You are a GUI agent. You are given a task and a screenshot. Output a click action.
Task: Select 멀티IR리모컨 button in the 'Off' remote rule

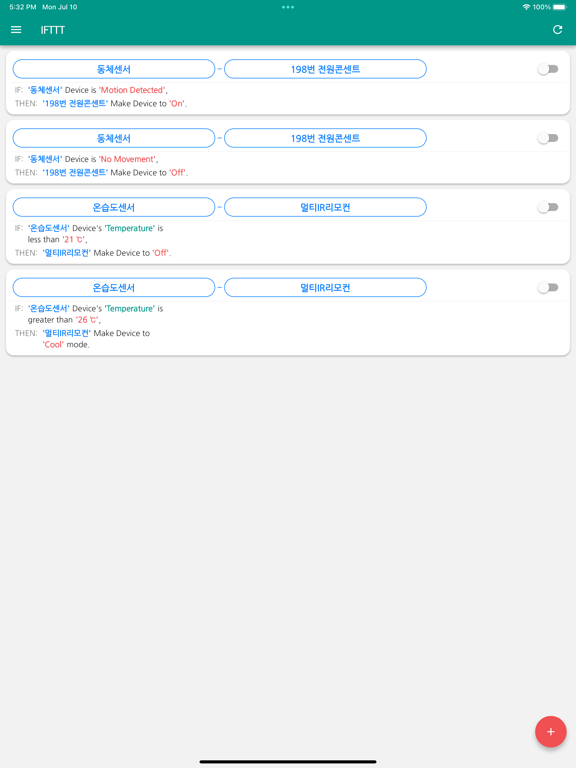[325, 207]
